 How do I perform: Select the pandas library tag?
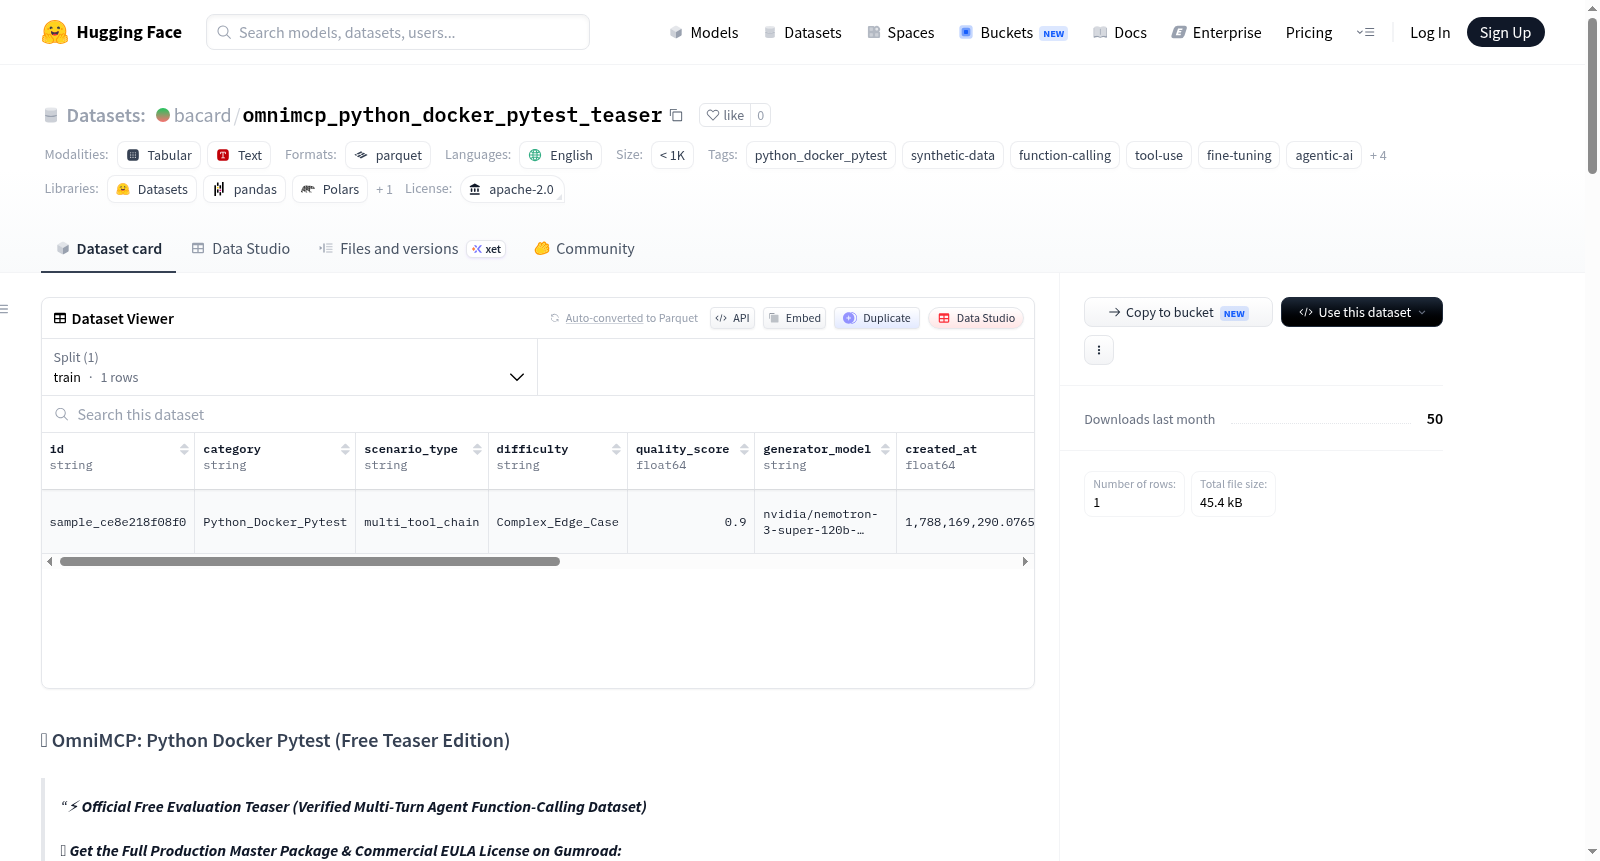click(x=244, y=189)
